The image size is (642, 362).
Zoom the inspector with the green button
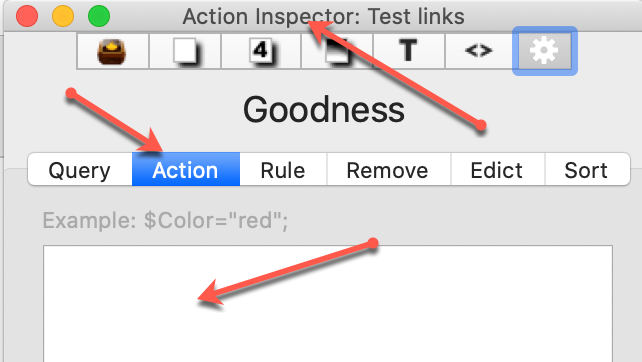[x=99, y=16]
